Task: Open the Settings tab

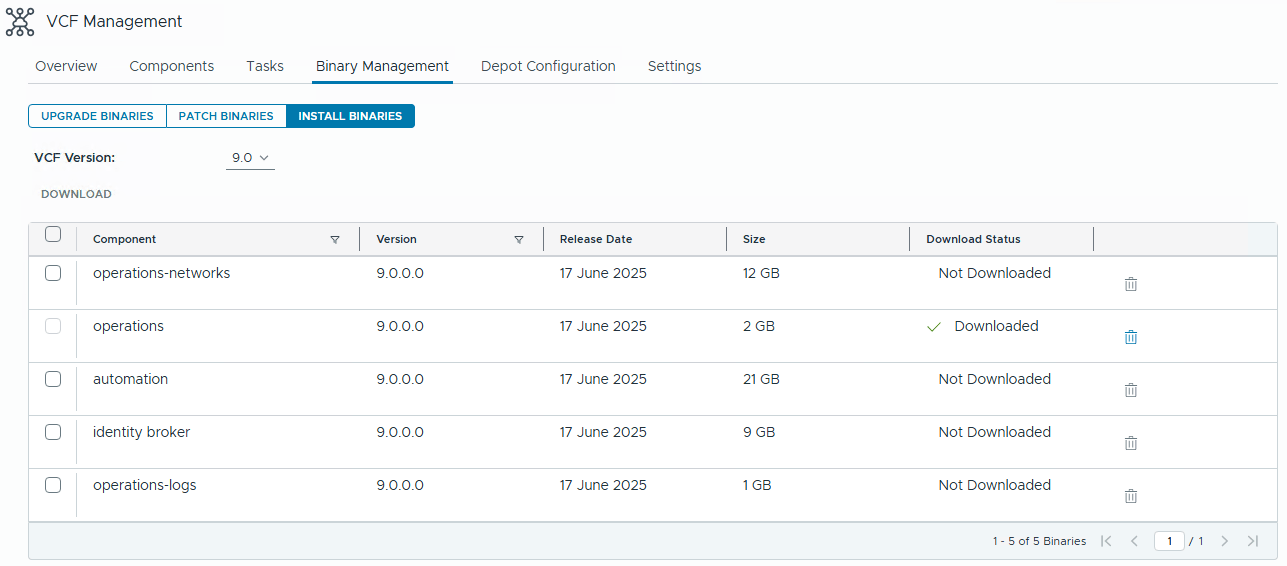Action: pos(674,66)
